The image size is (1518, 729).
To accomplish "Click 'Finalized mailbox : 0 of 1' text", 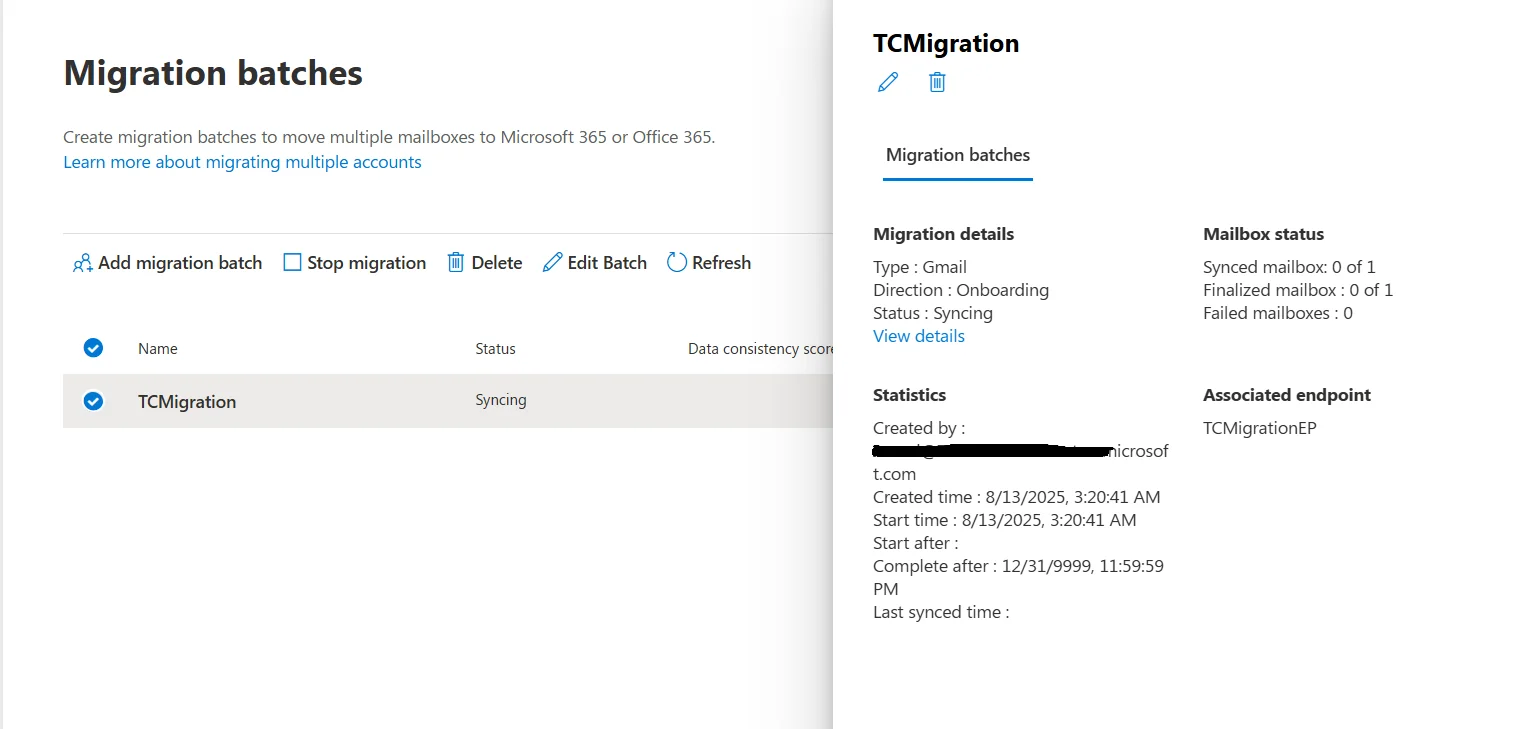I will [1298, 290].
